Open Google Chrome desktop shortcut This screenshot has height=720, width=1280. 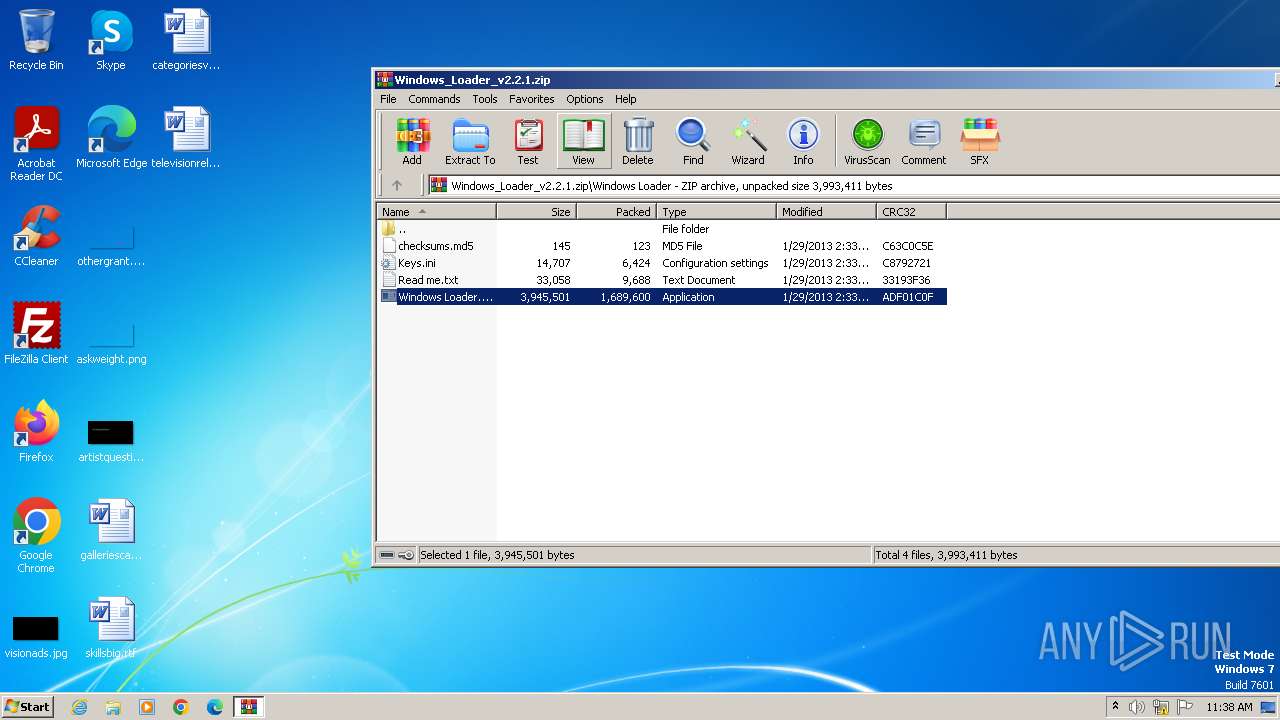pos(36,536)
